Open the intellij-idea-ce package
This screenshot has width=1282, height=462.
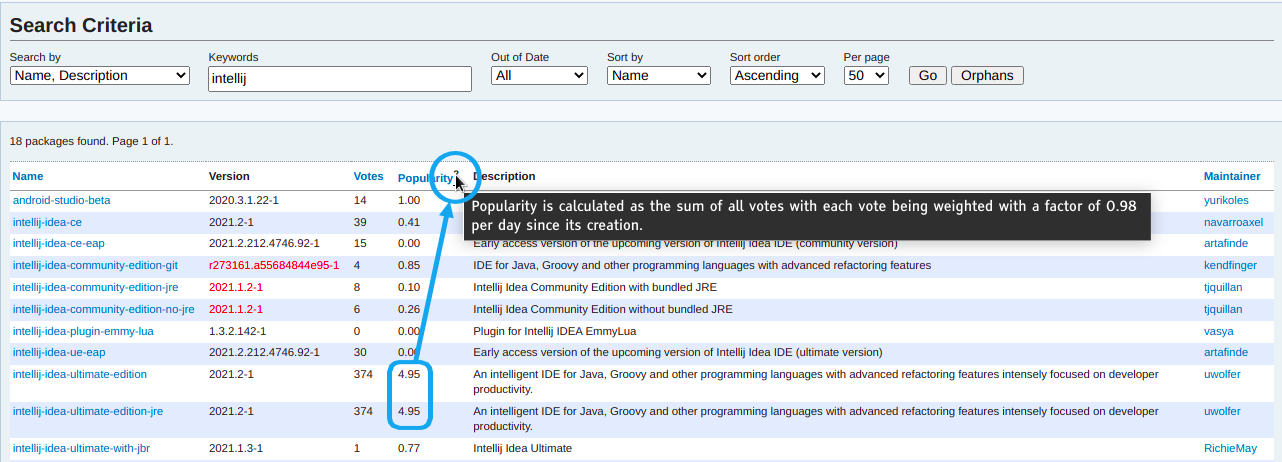[47, 222]
